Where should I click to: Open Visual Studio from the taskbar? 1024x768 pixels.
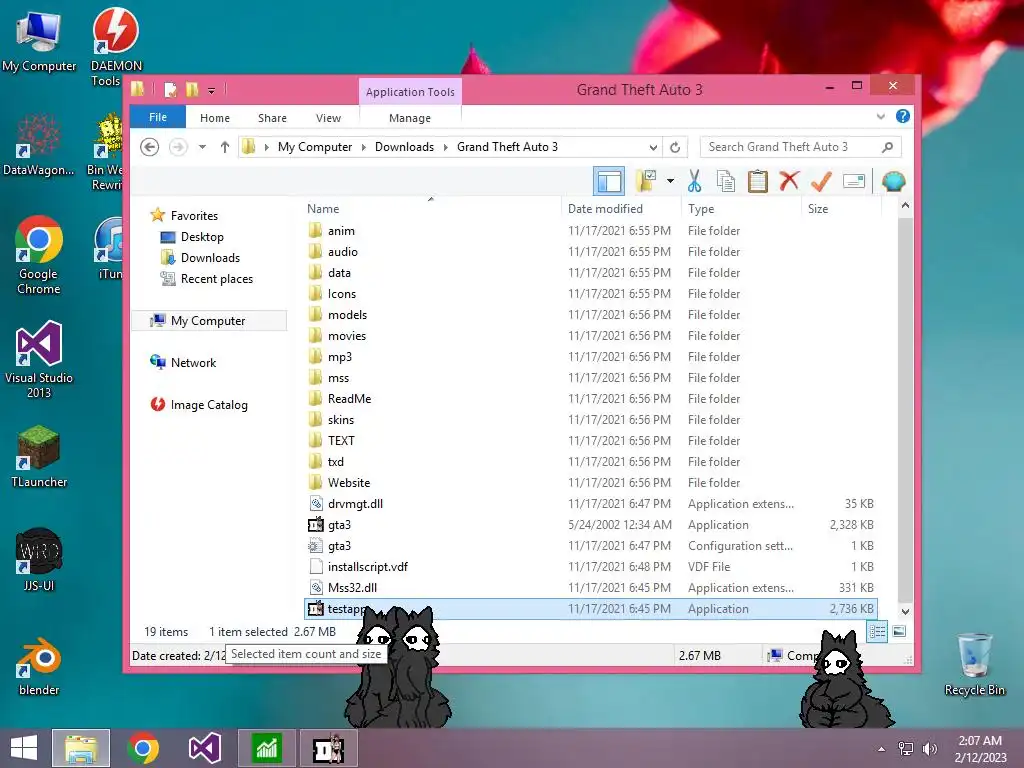coord(204,748)
